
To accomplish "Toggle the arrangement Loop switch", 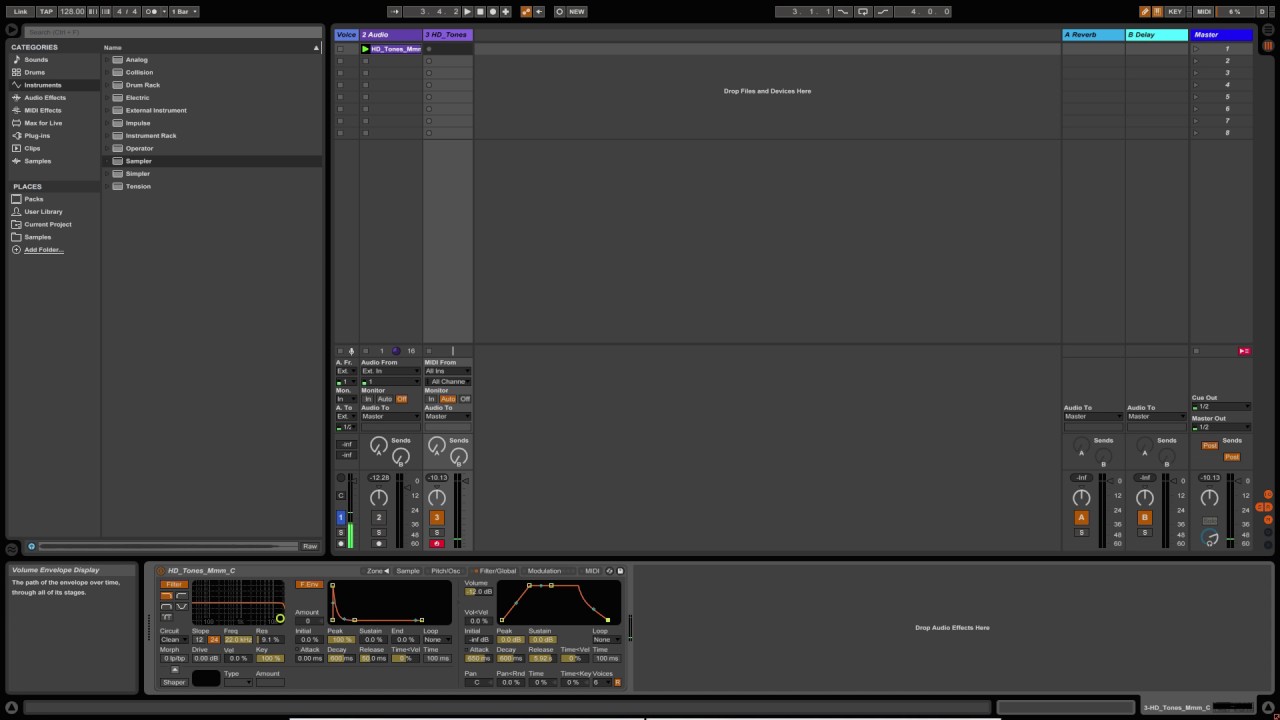I will (x=863, y=12).
